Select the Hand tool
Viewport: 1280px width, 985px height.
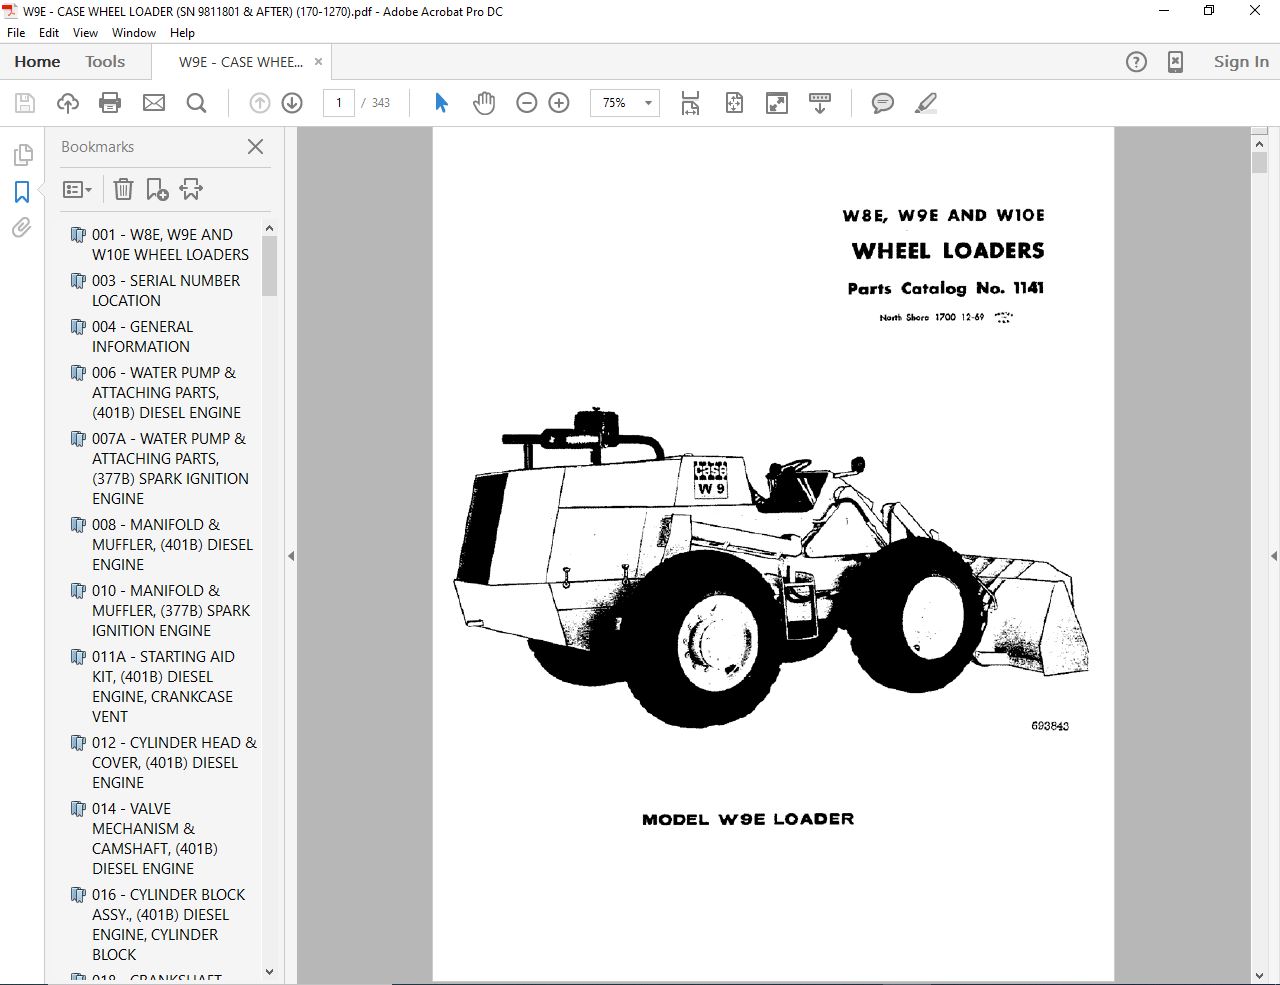pyautogui.click(x=484, y=102)
